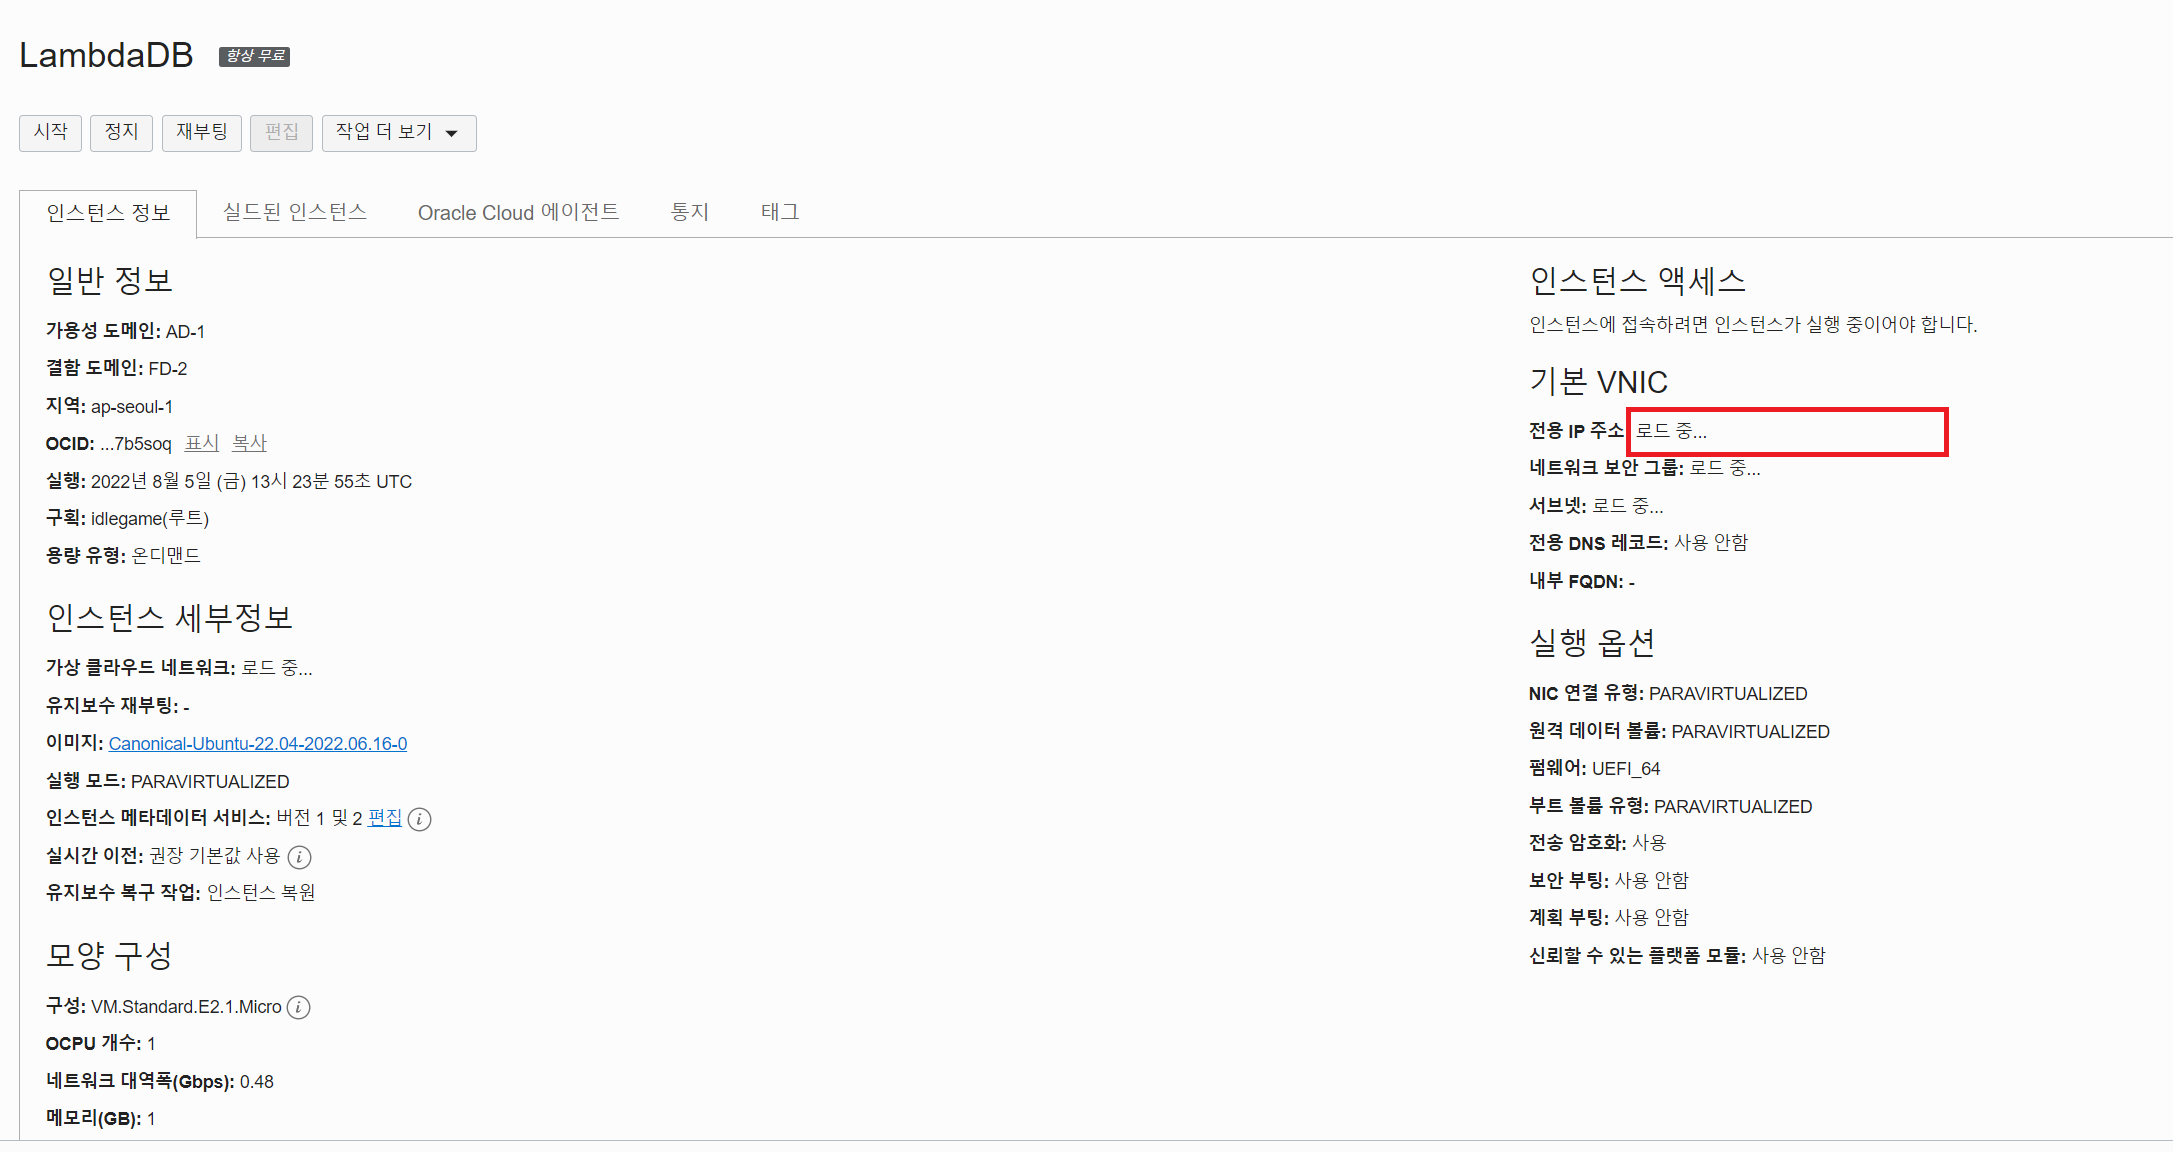Open the Oracle Cloud 에이전트 tab
This screenshot has height=1152, width=2173.
coord(518,212)
